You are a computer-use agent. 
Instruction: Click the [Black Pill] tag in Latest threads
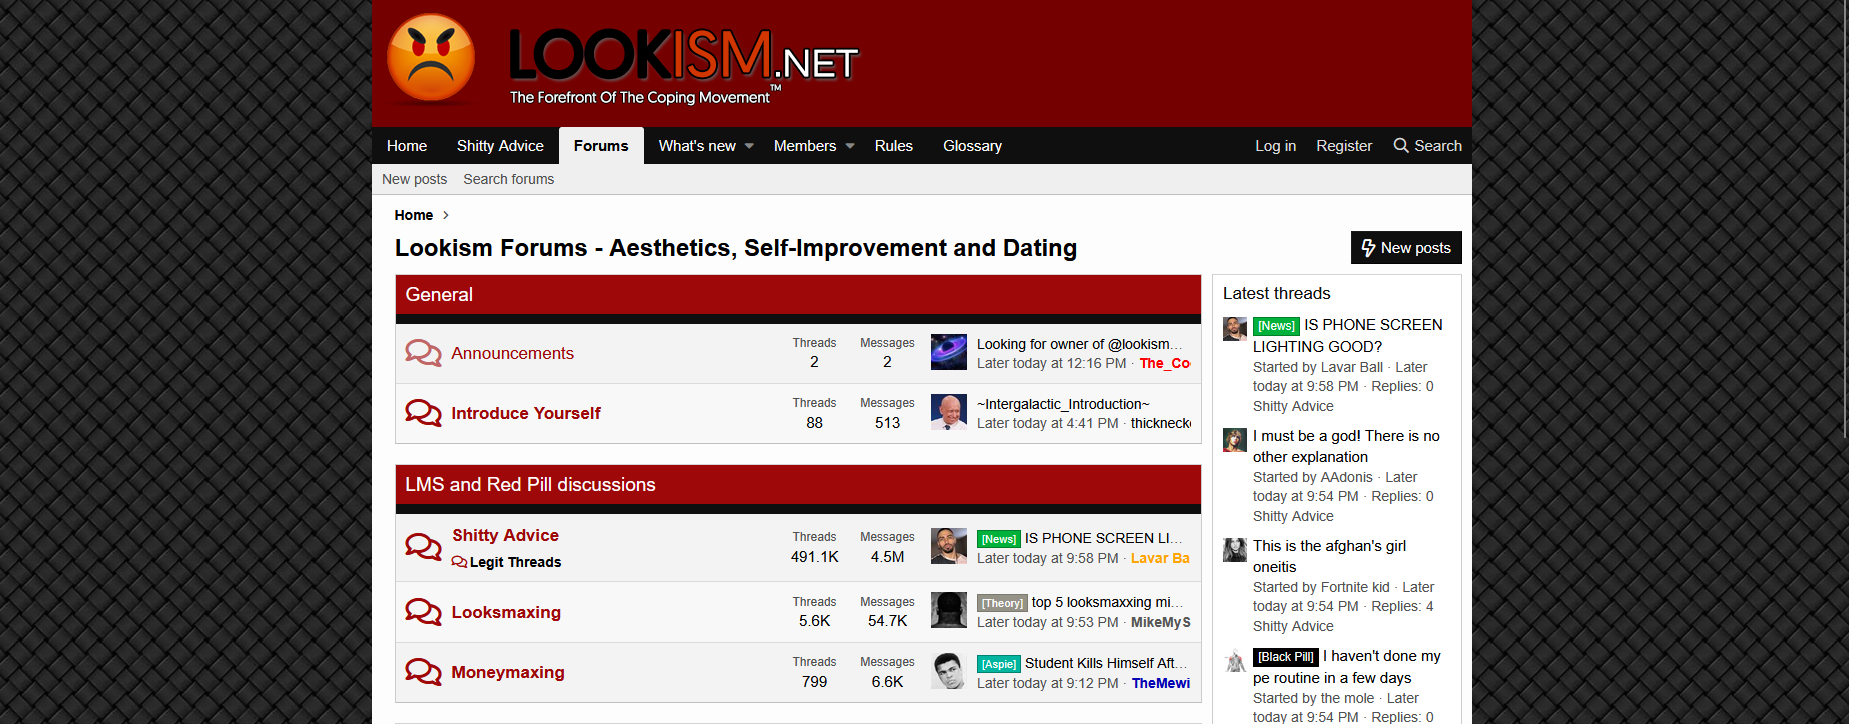click(x=1285, y=657)
